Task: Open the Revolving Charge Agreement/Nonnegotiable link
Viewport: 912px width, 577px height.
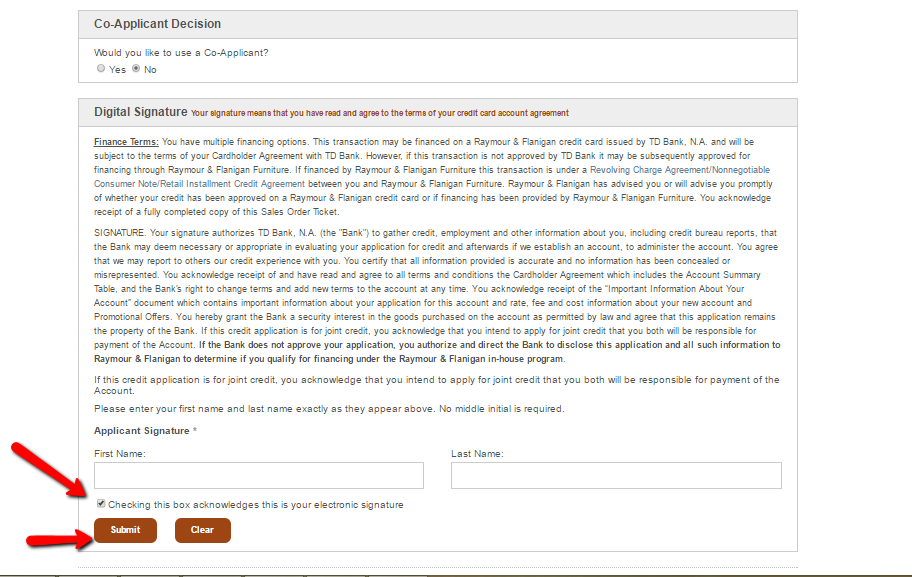Action: [x=679, y=170]
